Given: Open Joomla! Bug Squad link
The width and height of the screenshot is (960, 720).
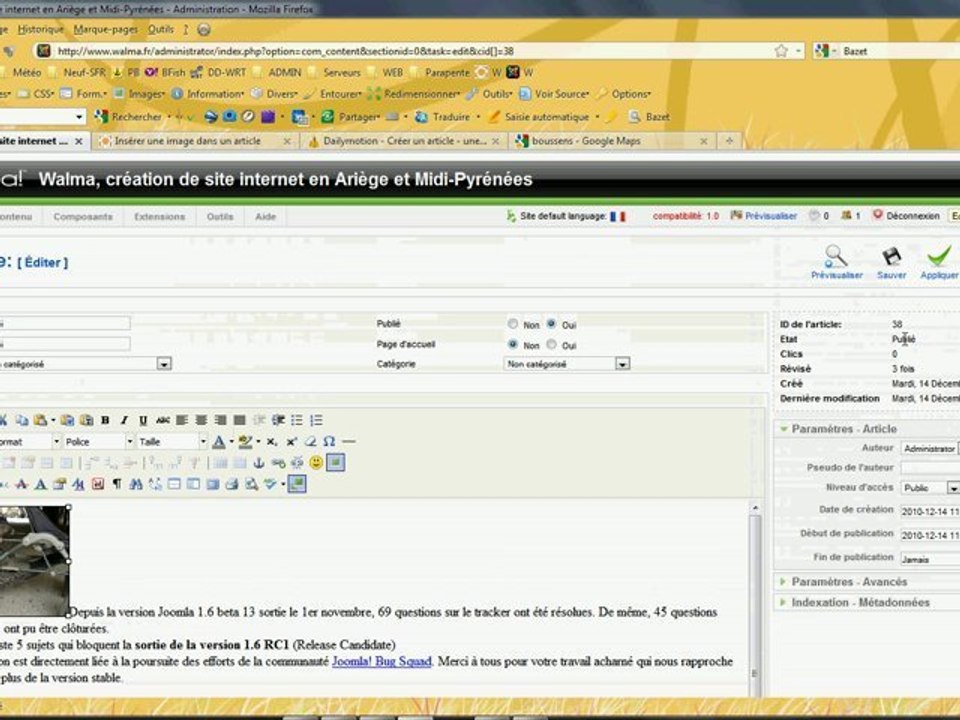Looking at the screenshot, I should pyautogui.click(x=381, y=661).
